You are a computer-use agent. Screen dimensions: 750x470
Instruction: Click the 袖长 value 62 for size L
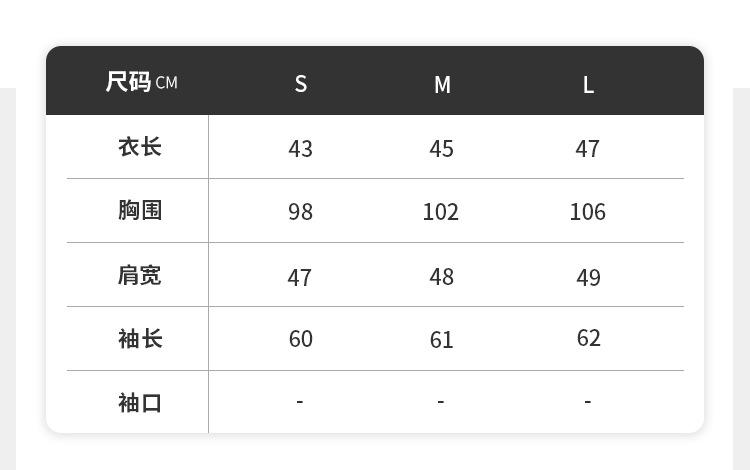[588, 338]
